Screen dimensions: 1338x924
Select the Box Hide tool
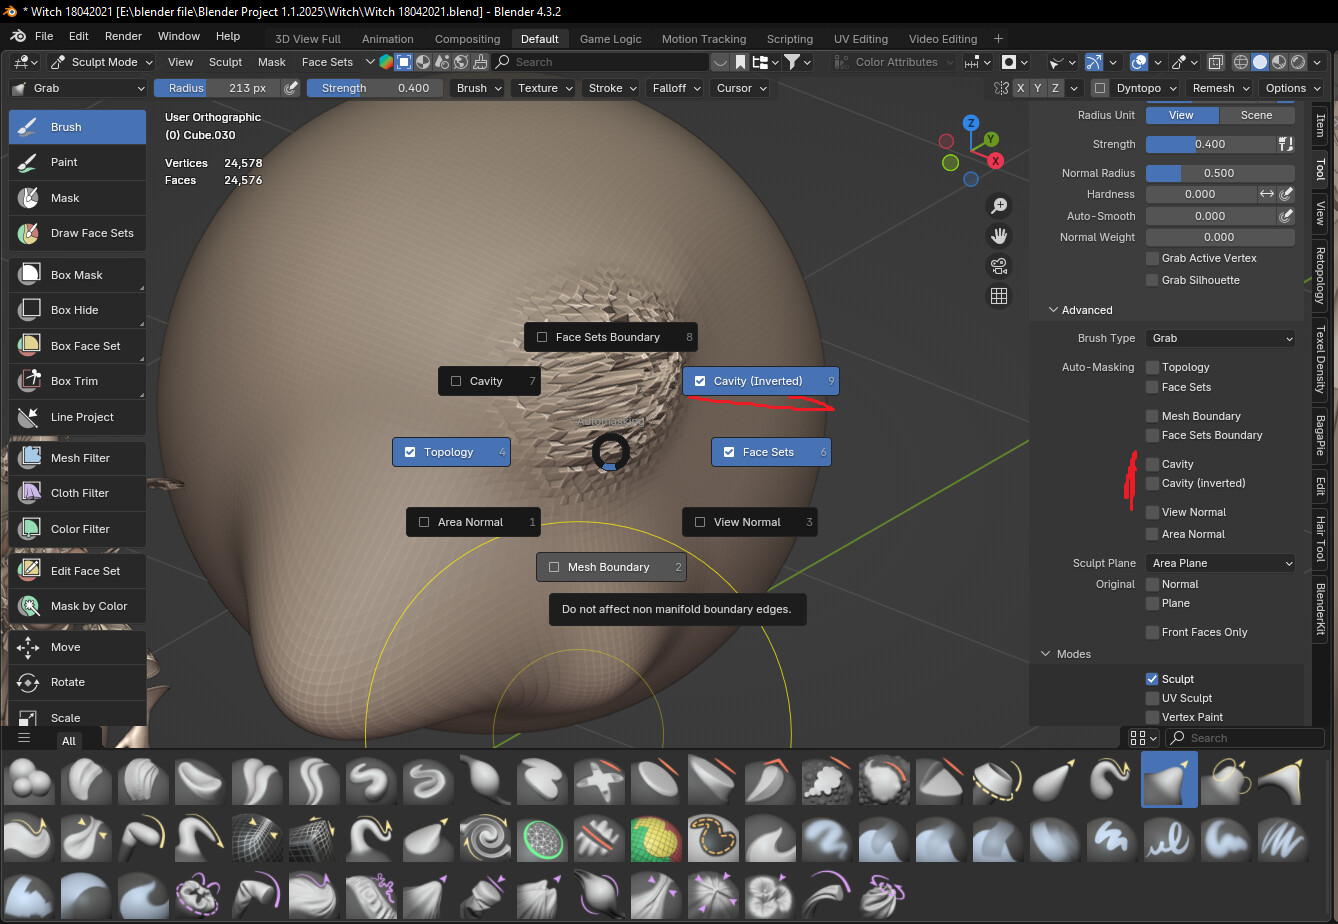tap(78, 310)
